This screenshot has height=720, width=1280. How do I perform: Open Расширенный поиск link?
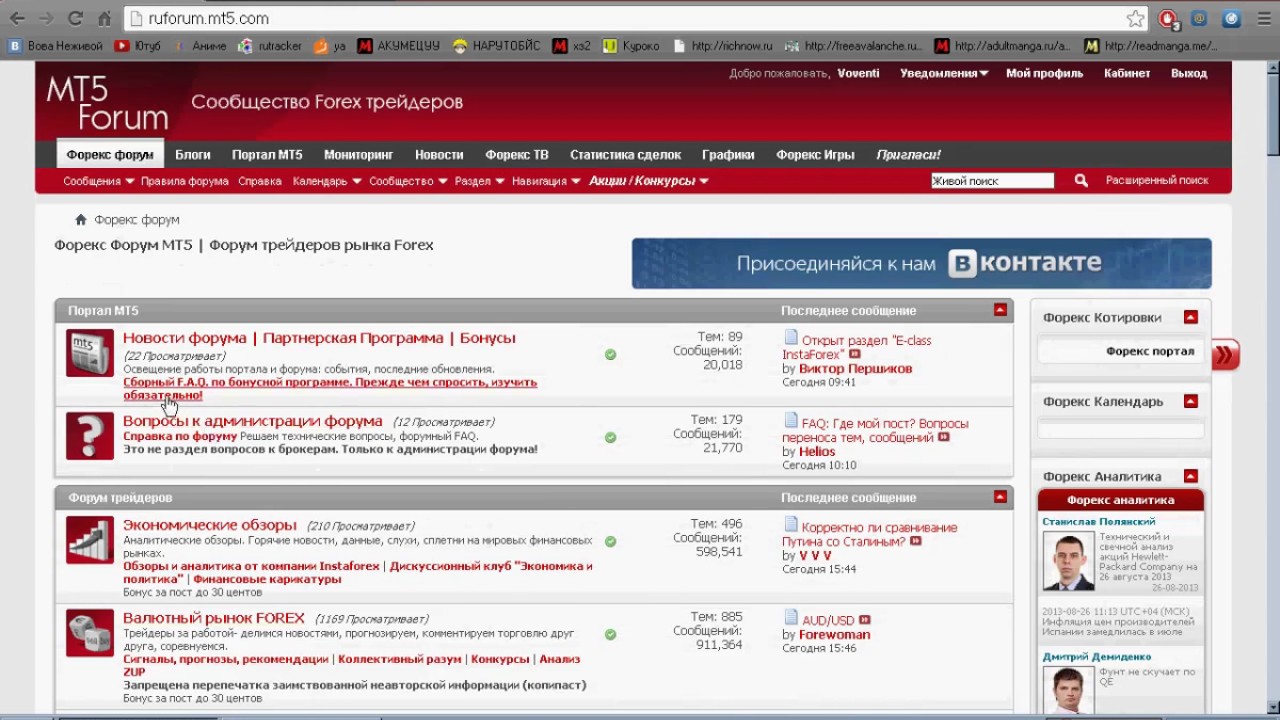1157,181
